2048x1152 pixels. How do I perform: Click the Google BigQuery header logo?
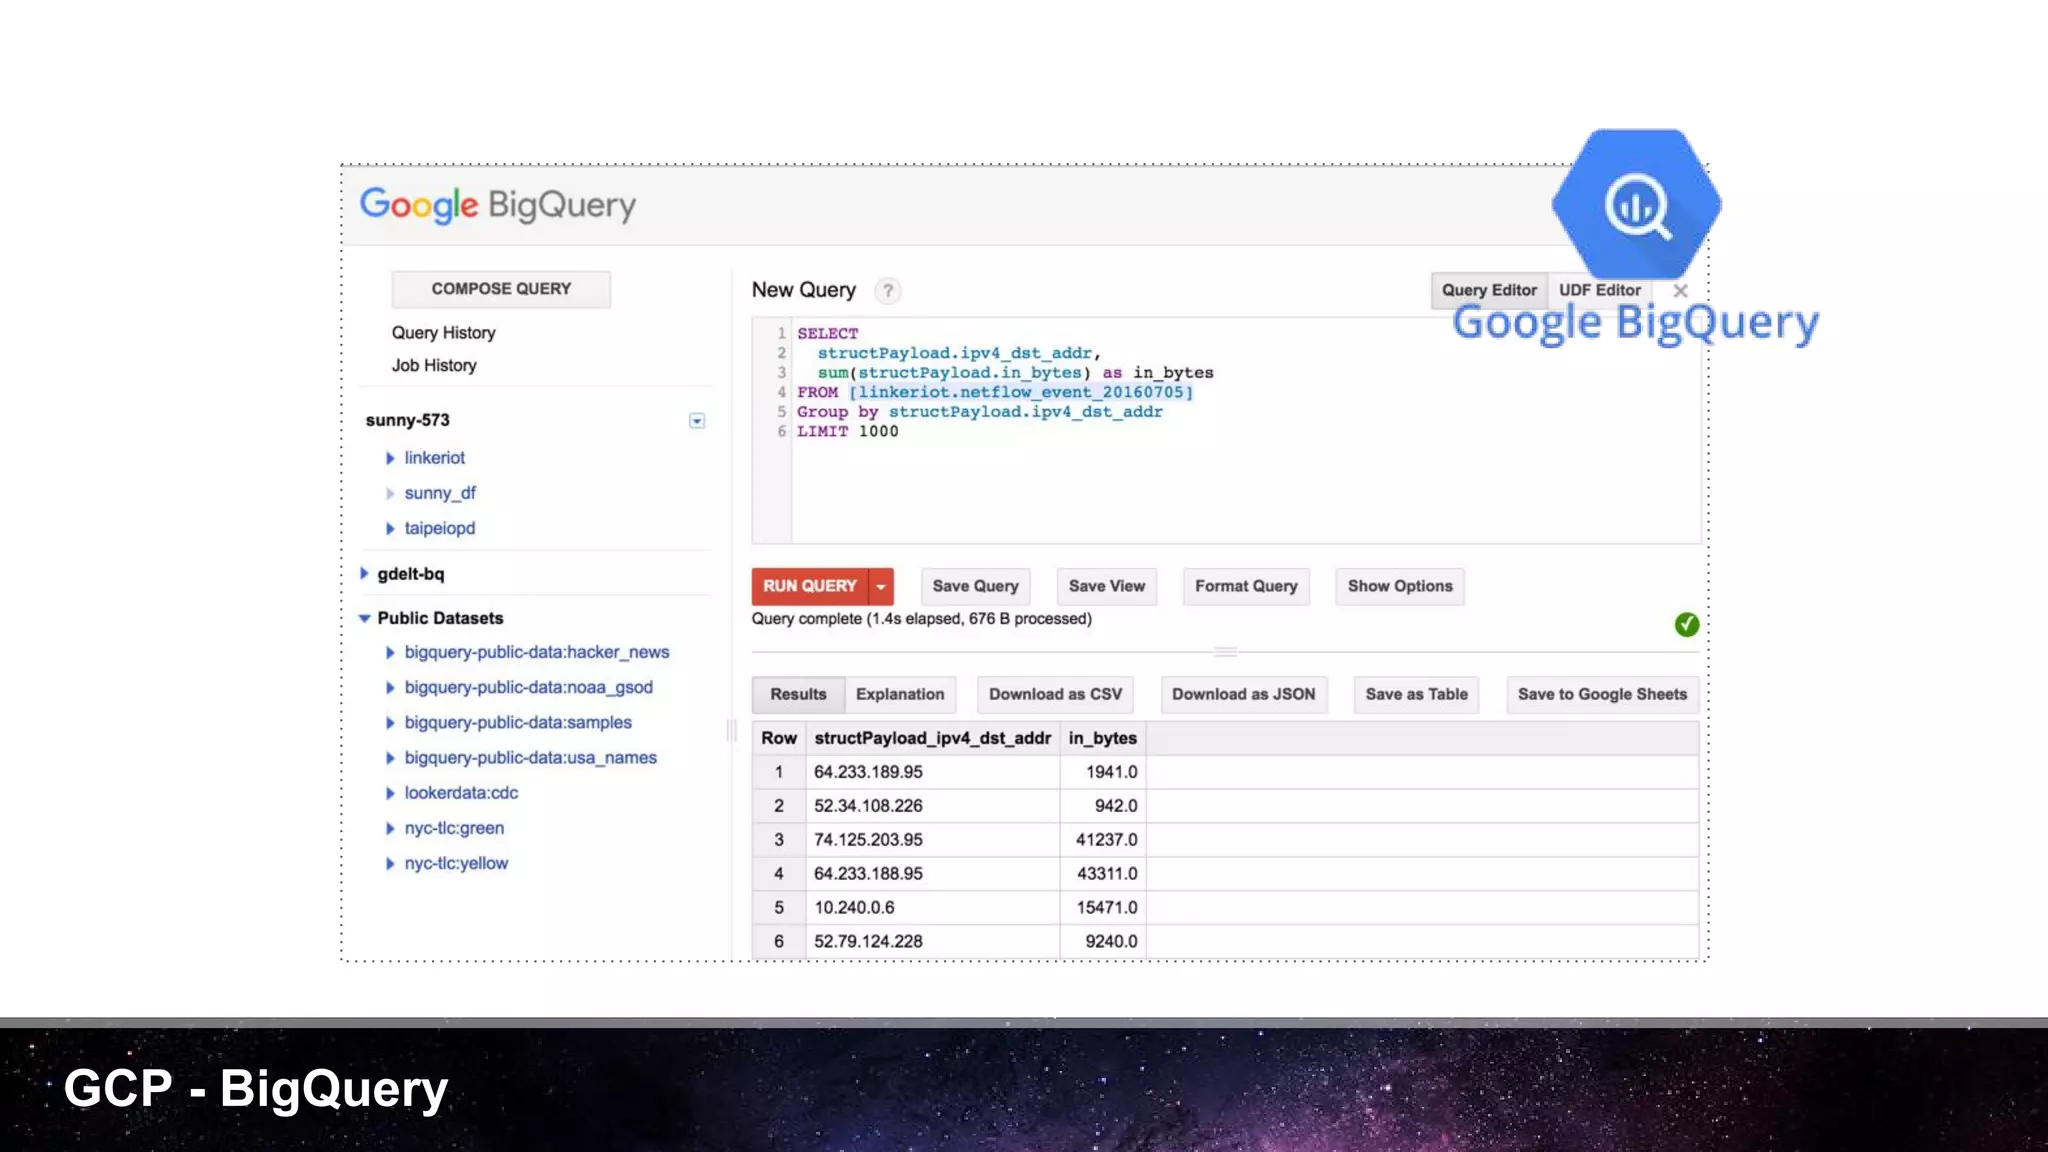[497, 205]
